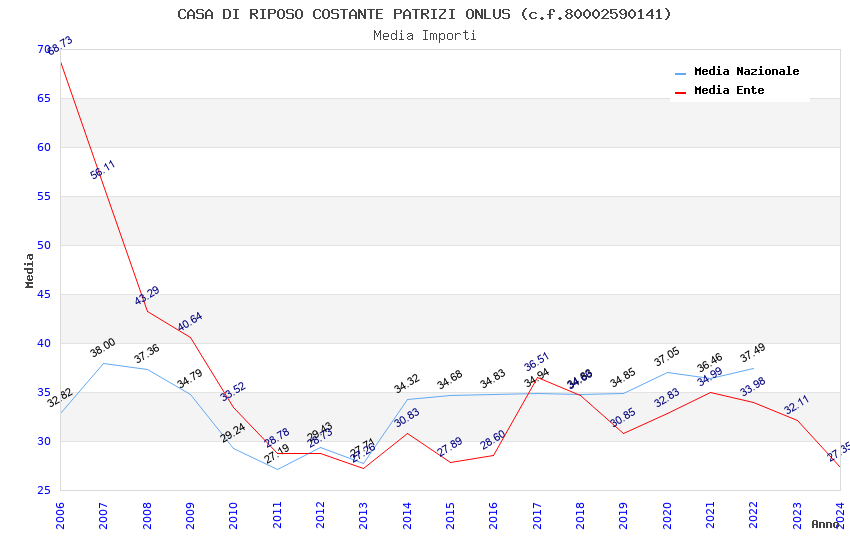Select the 2018 year label
This screenshot has height=550, width=850.
(x=581, y=515)
